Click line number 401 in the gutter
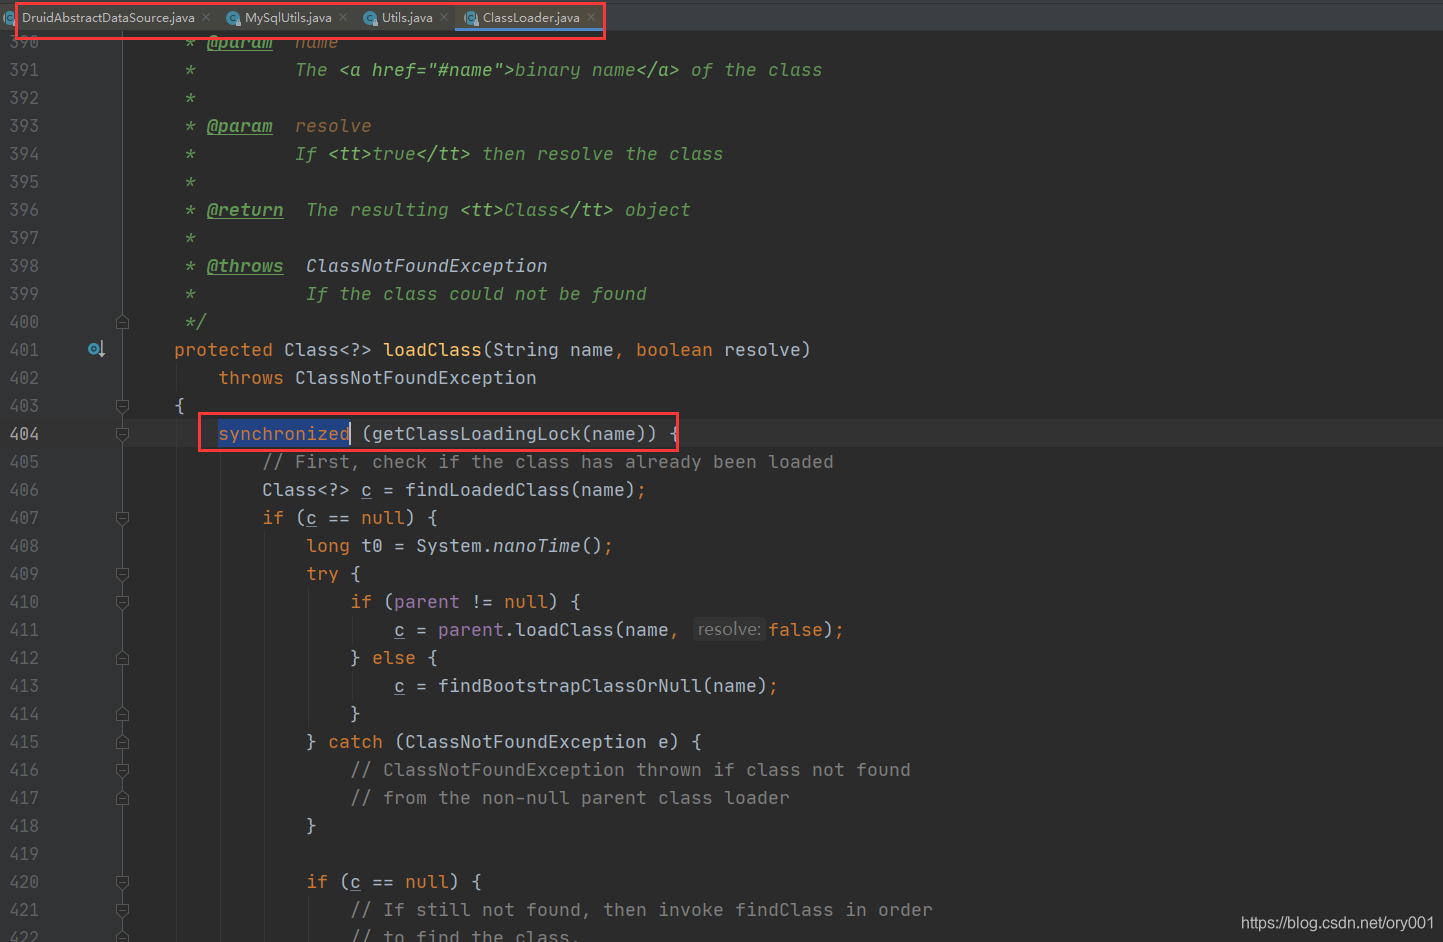 coord(24,350)
